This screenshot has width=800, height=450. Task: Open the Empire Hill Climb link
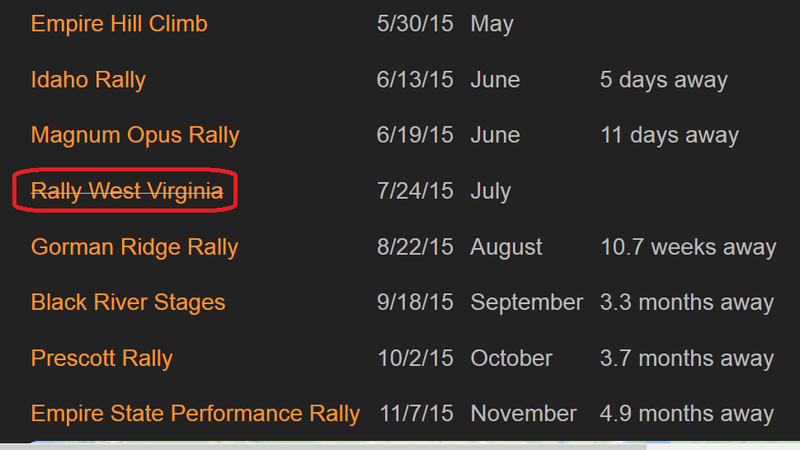(x=119, y=24)
